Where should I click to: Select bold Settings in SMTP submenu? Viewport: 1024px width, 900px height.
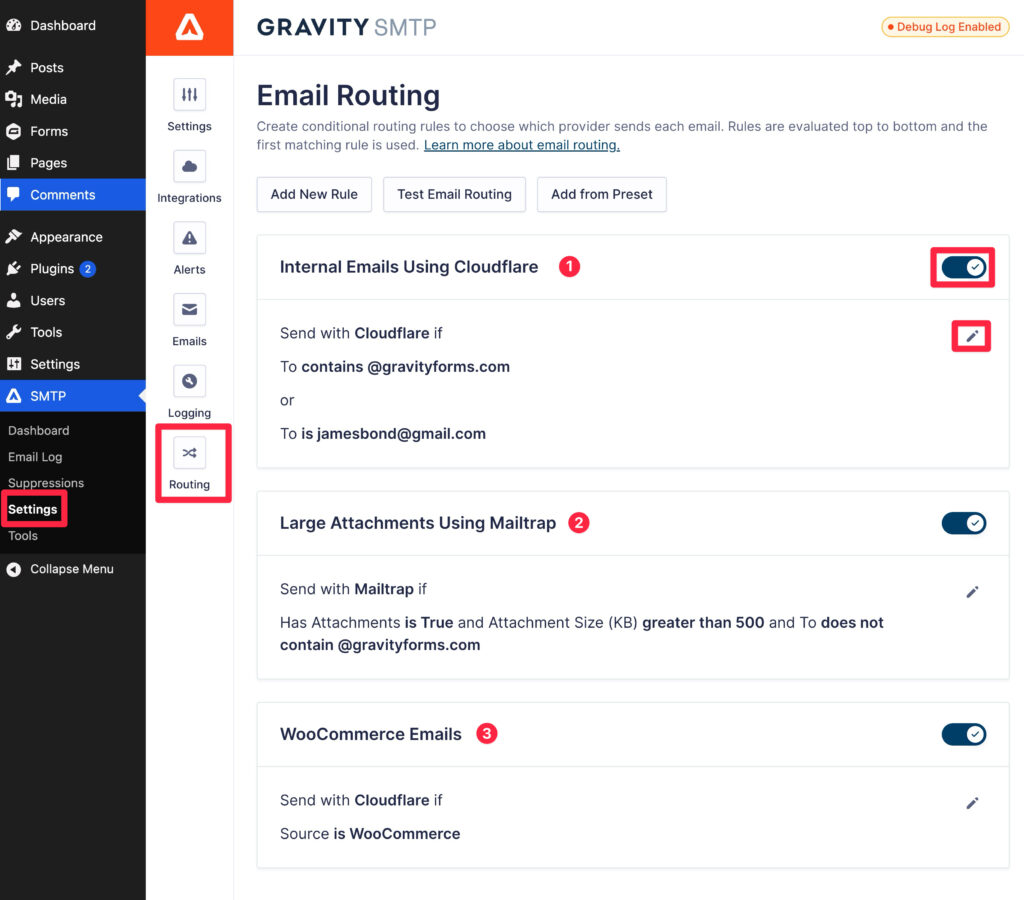33,509
